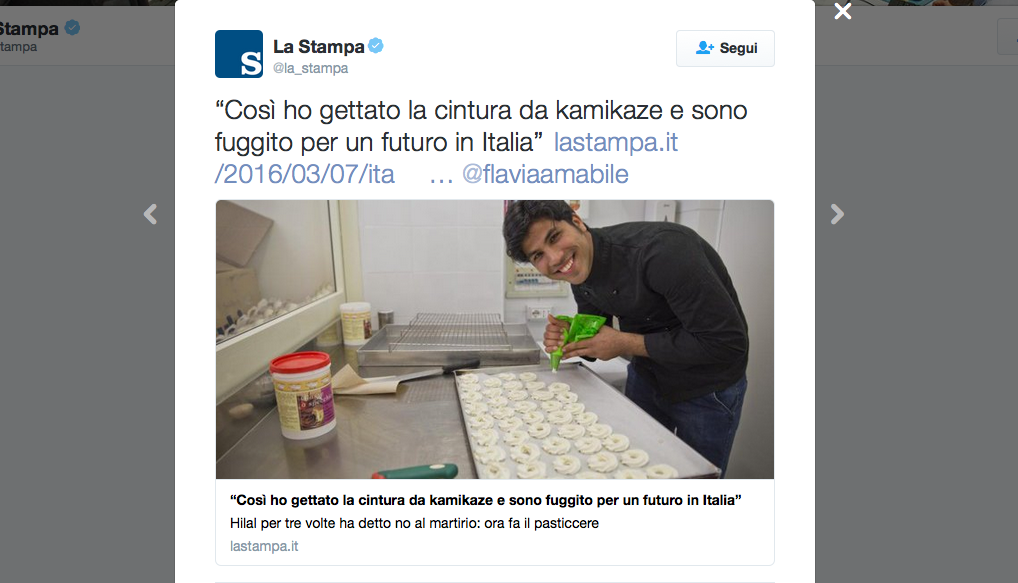Image resolution: width=1018 pixels, height=583 pixels.
Task: Click the verified badge in the background header
Action: click(72, 28)
